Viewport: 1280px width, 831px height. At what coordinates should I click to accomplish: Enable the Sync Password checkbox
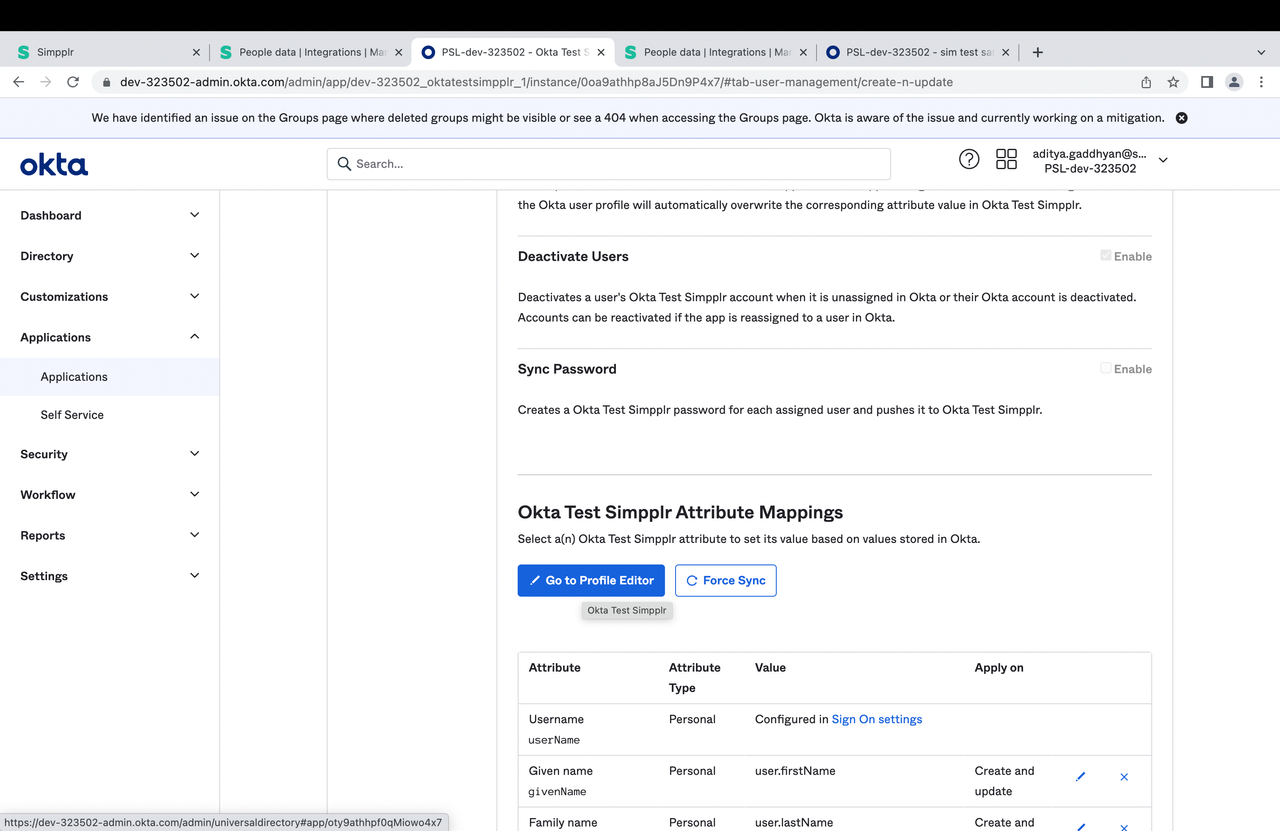(x=1105, y=367)
